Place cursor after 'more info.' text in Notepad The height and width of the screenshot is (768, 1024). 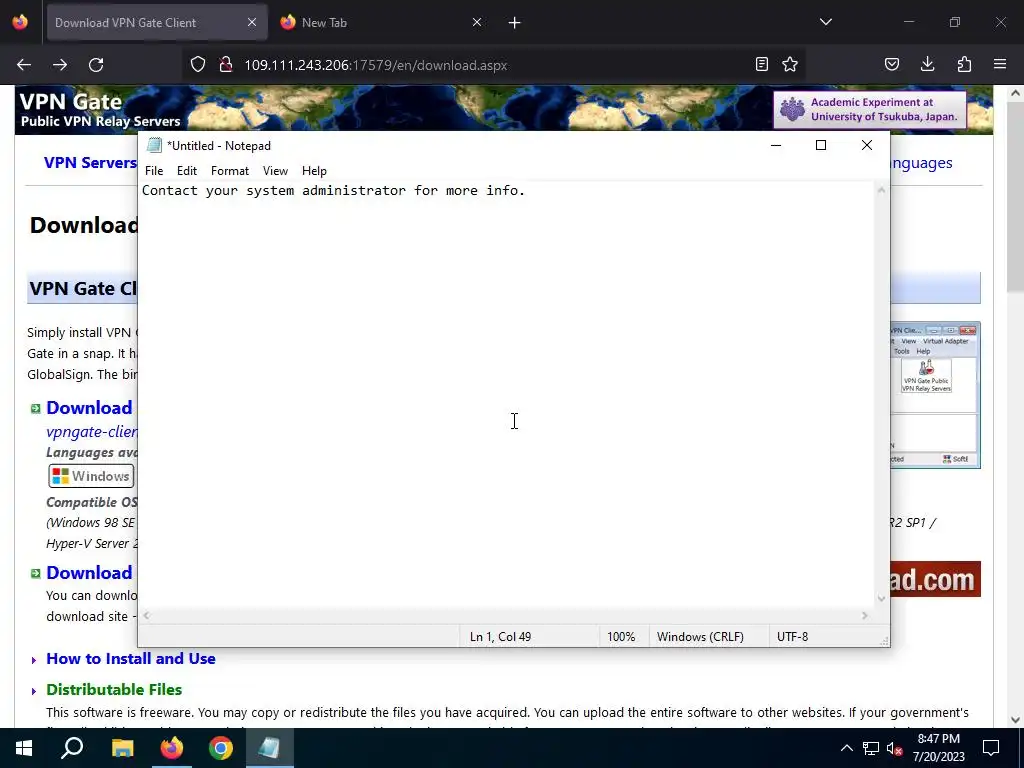[526, 191]
